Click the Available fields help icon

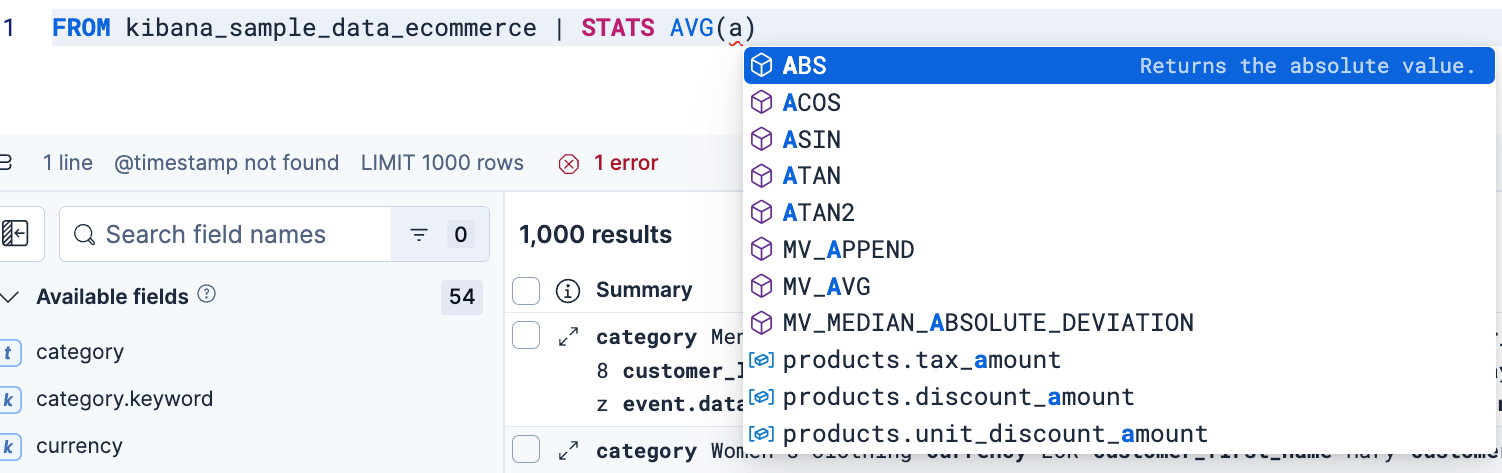click(x=207, y=295)
